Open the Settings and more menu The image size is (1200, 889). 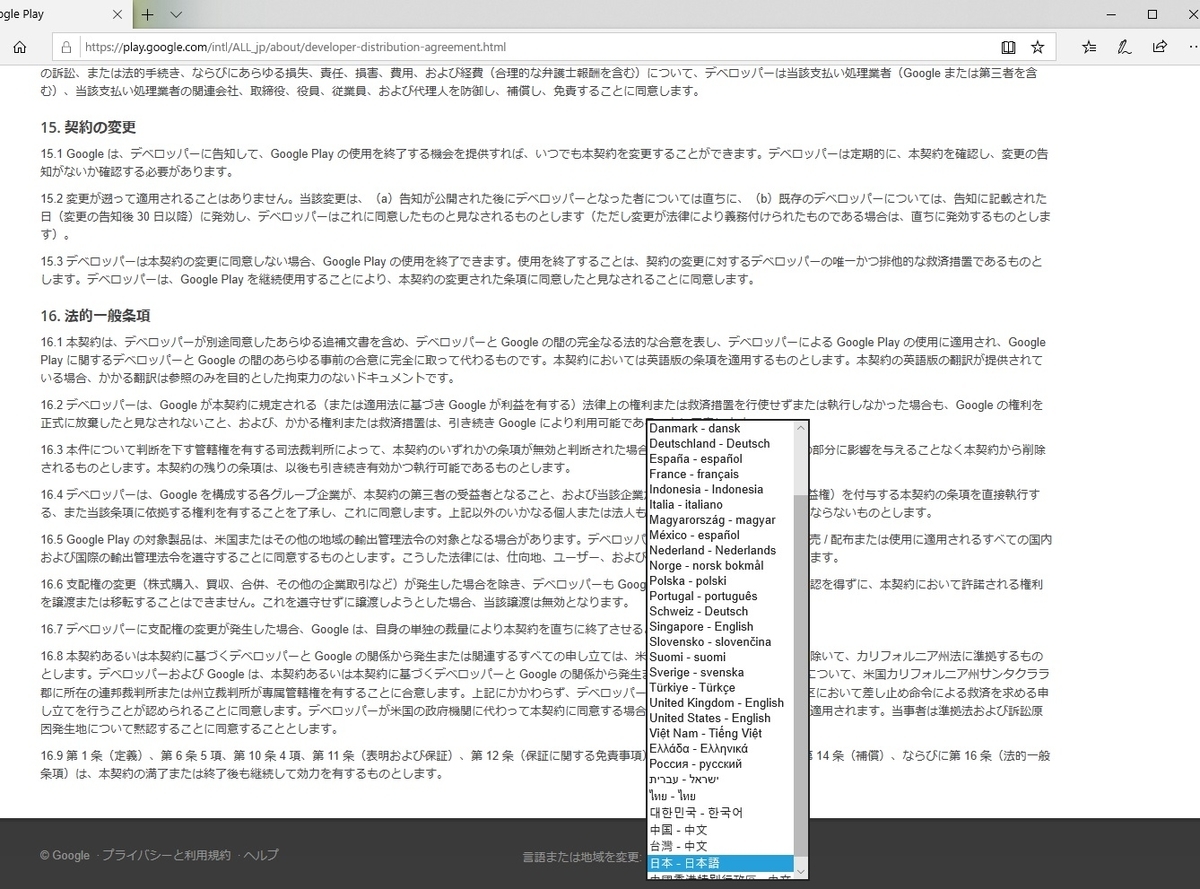[1194, 47]
